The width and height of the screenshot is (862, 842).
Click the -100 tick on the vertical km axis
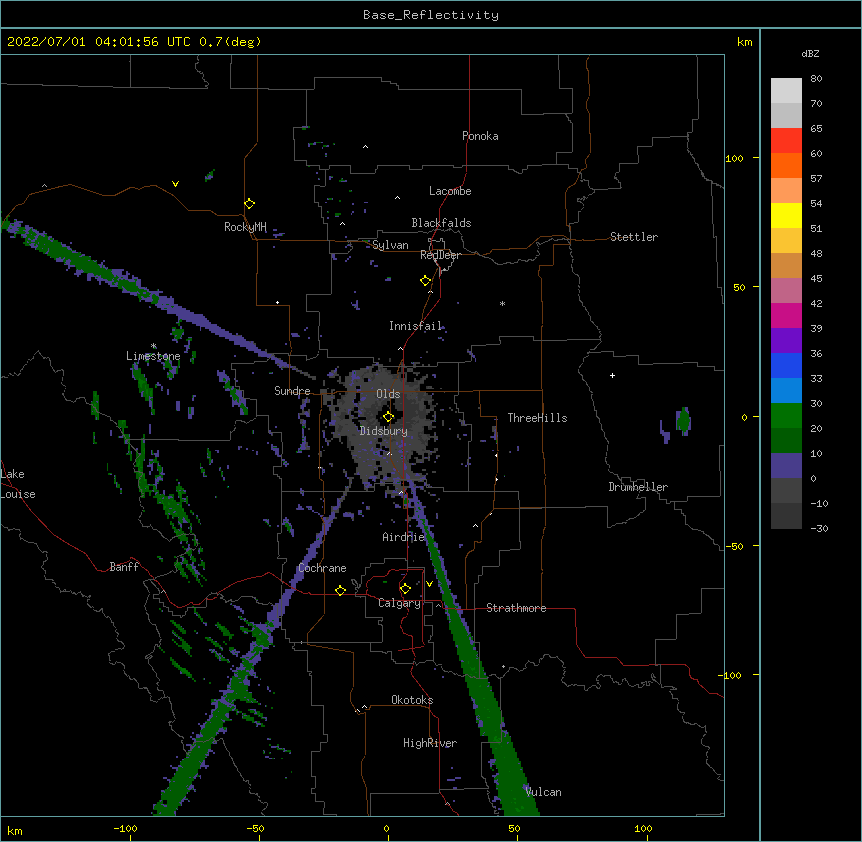[731, 675]
